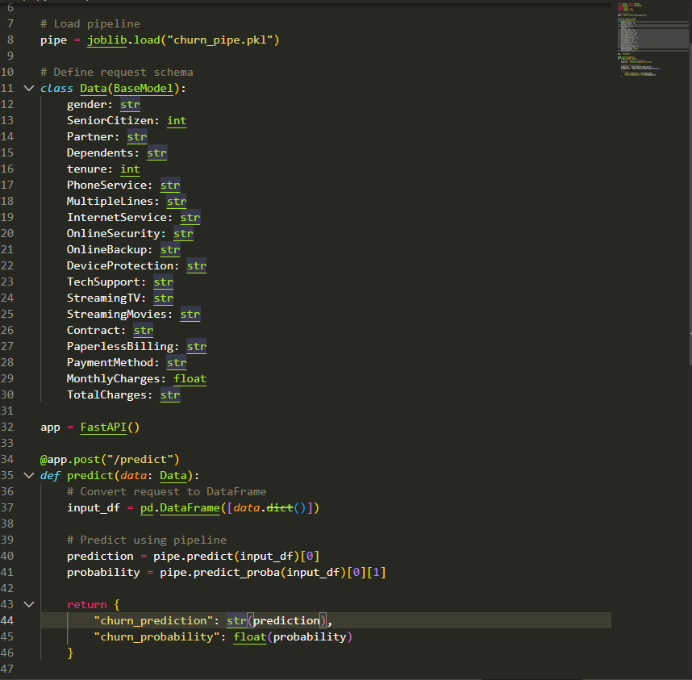Click the pipe.predict call on line 40
Image resolution: width=692 pixels, height=680 pixels.
tap(193, 556)
